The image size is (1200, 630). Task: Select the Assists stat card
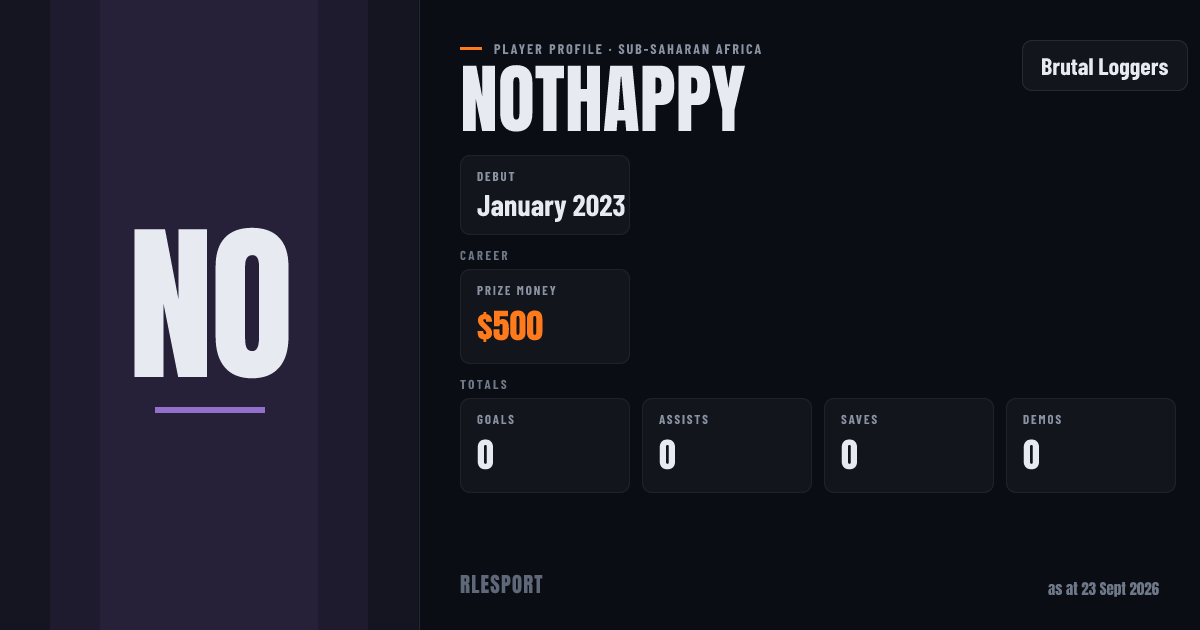[727, 445]
